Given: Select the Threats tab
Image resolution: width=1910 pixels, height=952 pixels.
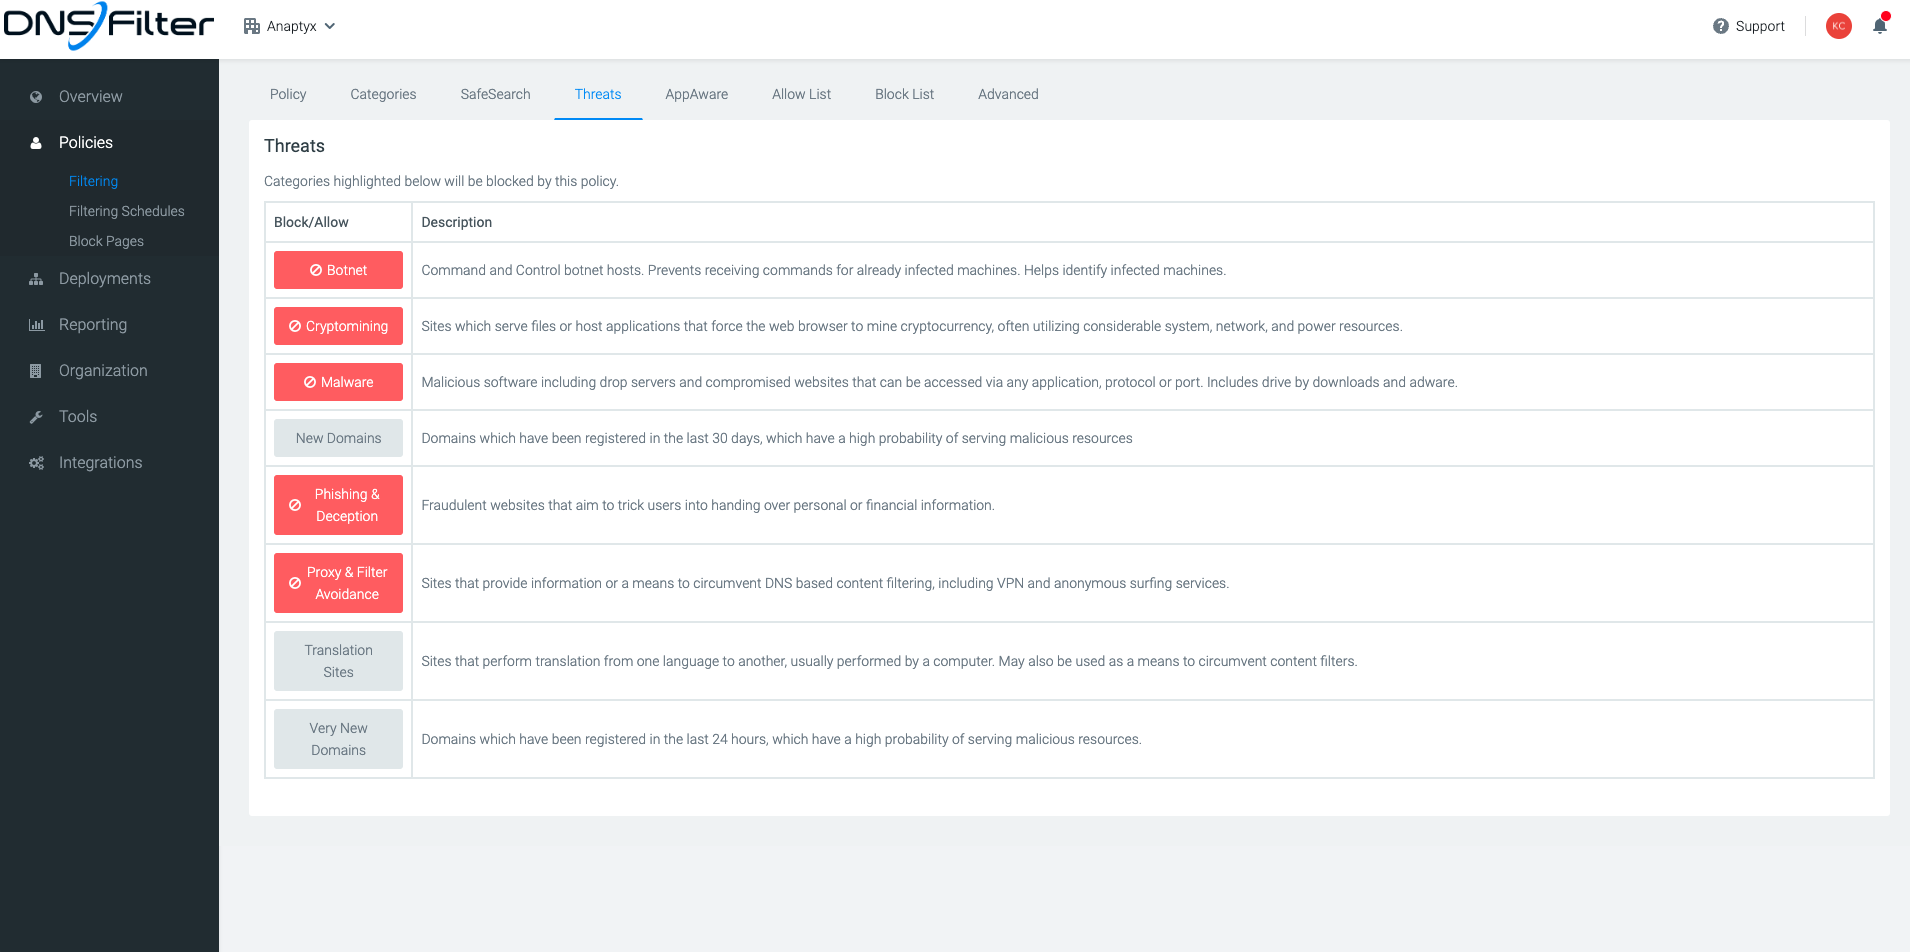Looking at the screenshot, I should tap(598, 94).
